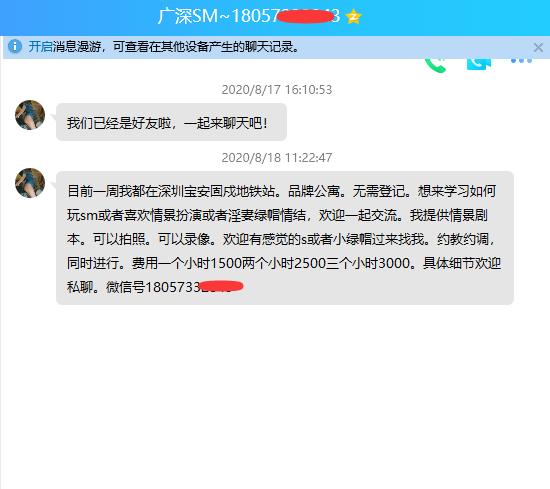Open sender avatar beside the long message
This screenshot has width=550, height=489.
coord(30,183)
